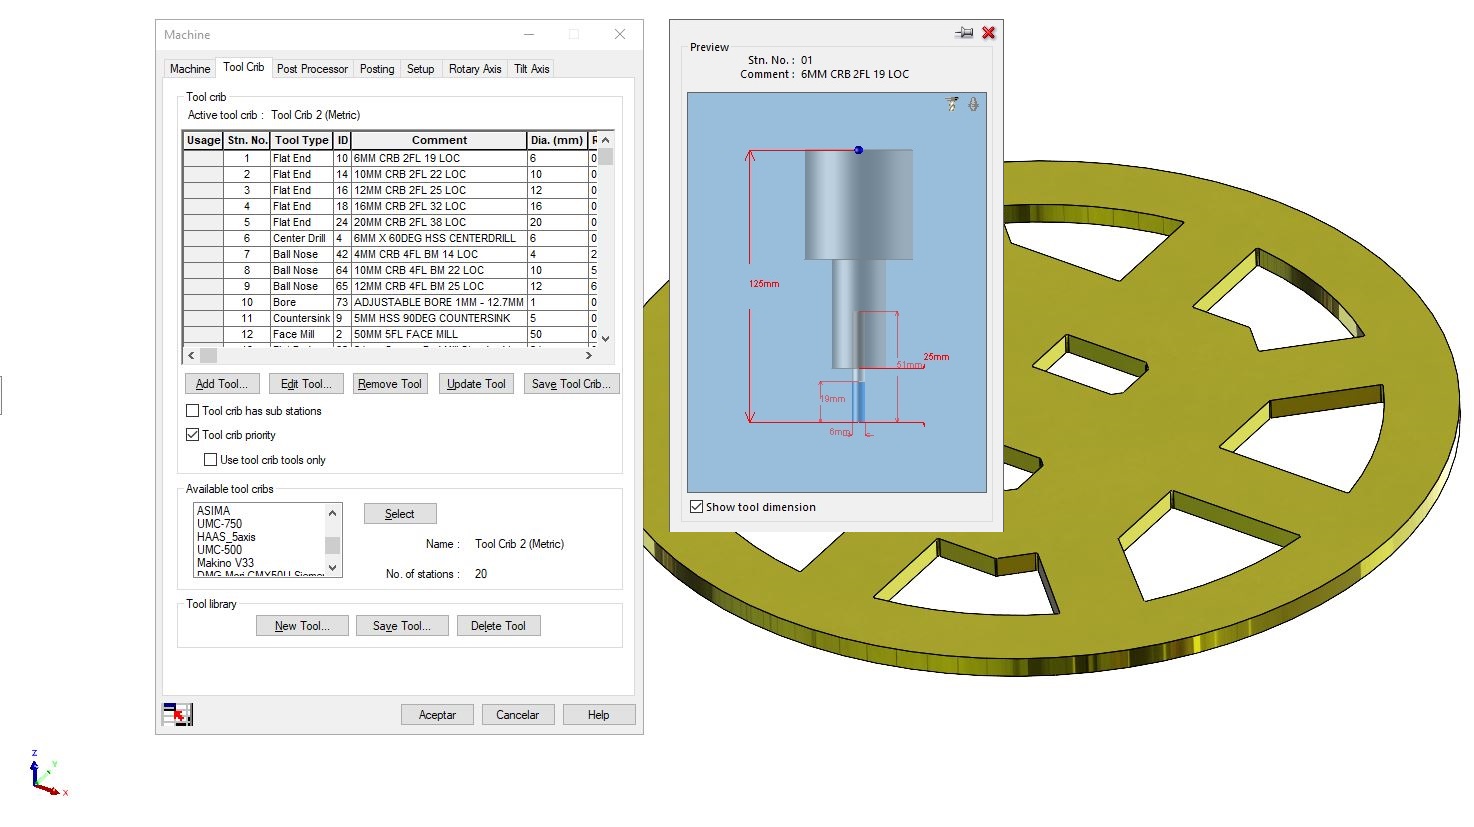Select UMC-500 tool crib

pos(220,550)
